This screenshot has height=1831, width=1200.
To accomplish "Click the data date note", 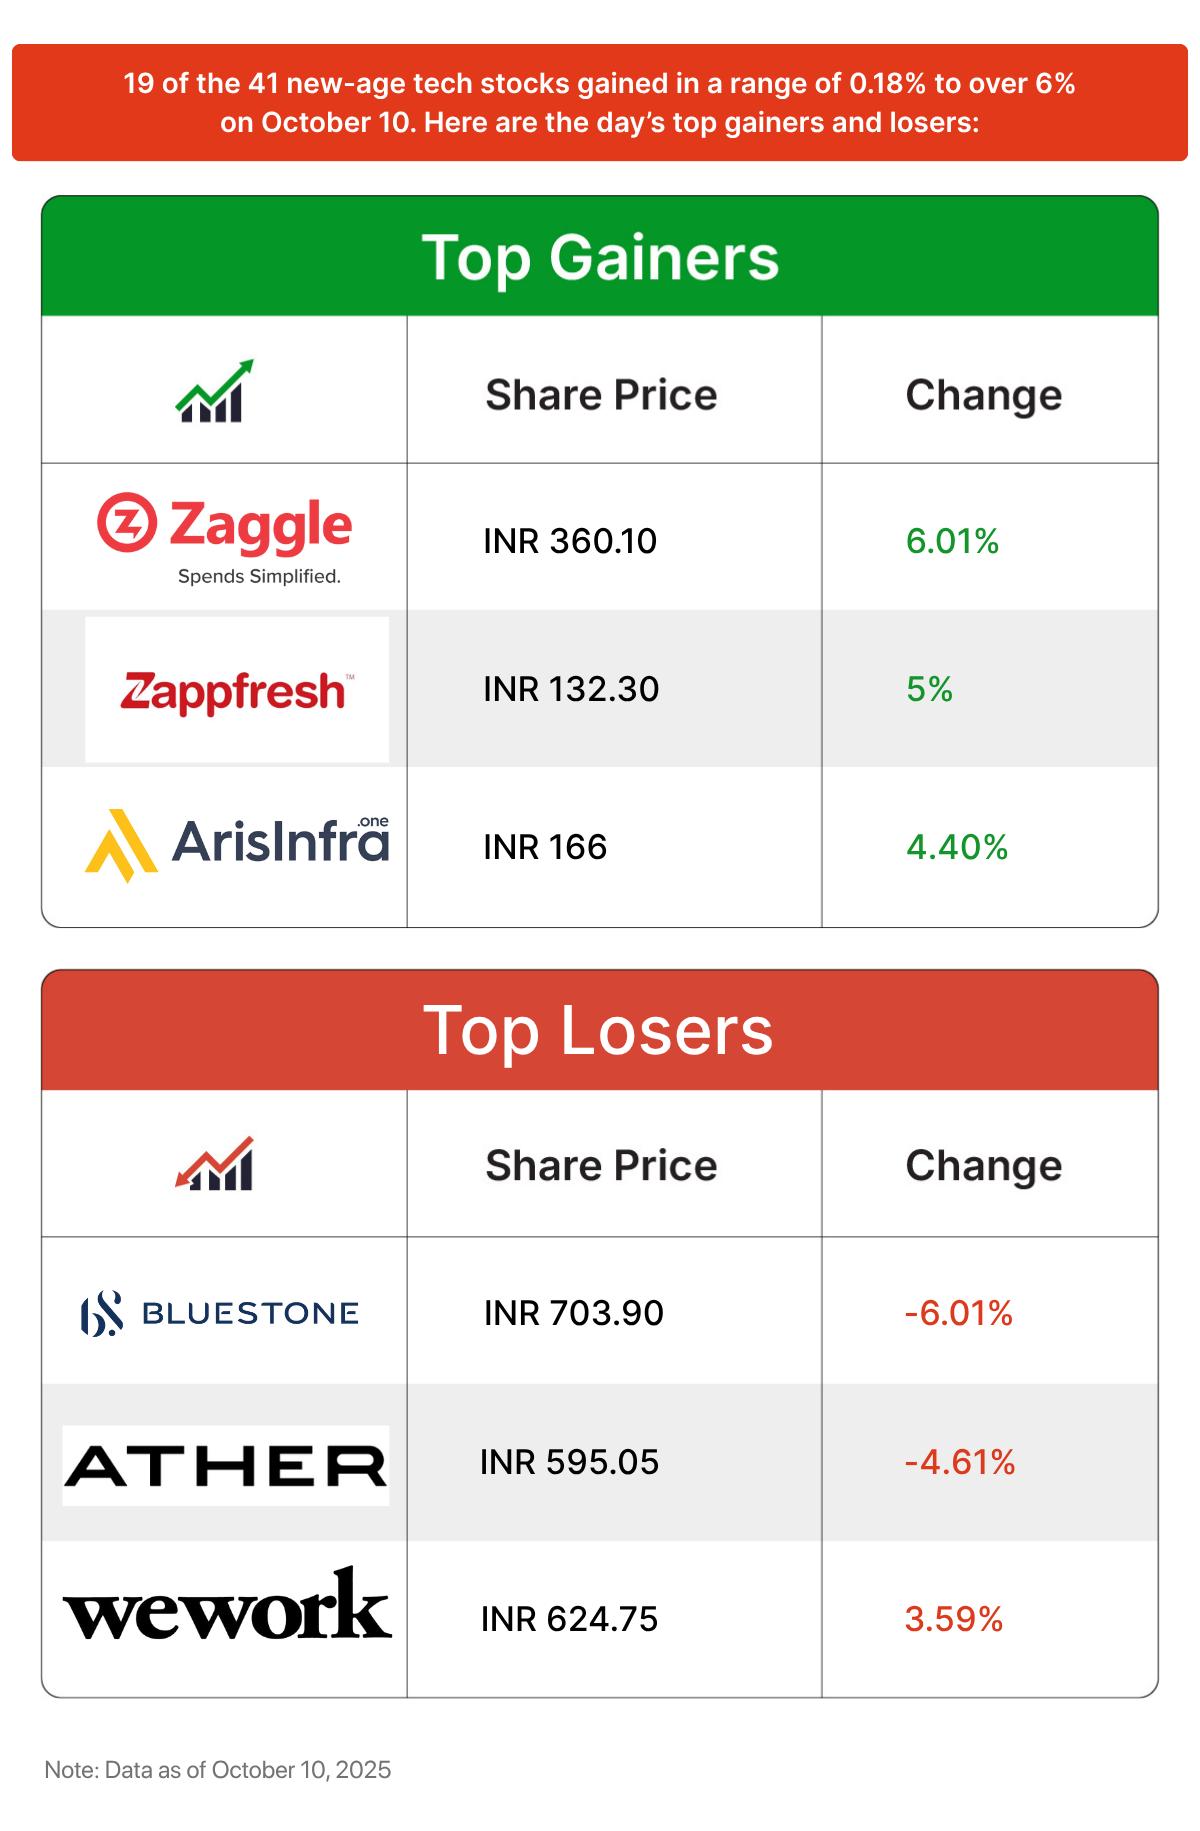I will pos(218,1770).
